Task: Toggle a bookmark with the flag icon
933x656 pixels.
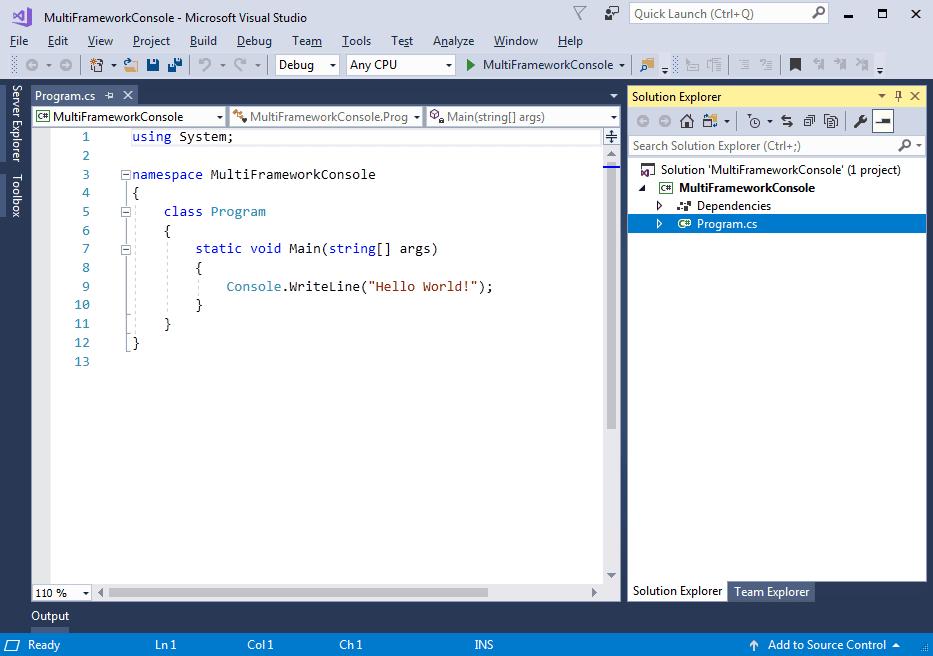Action: [795, 65]
